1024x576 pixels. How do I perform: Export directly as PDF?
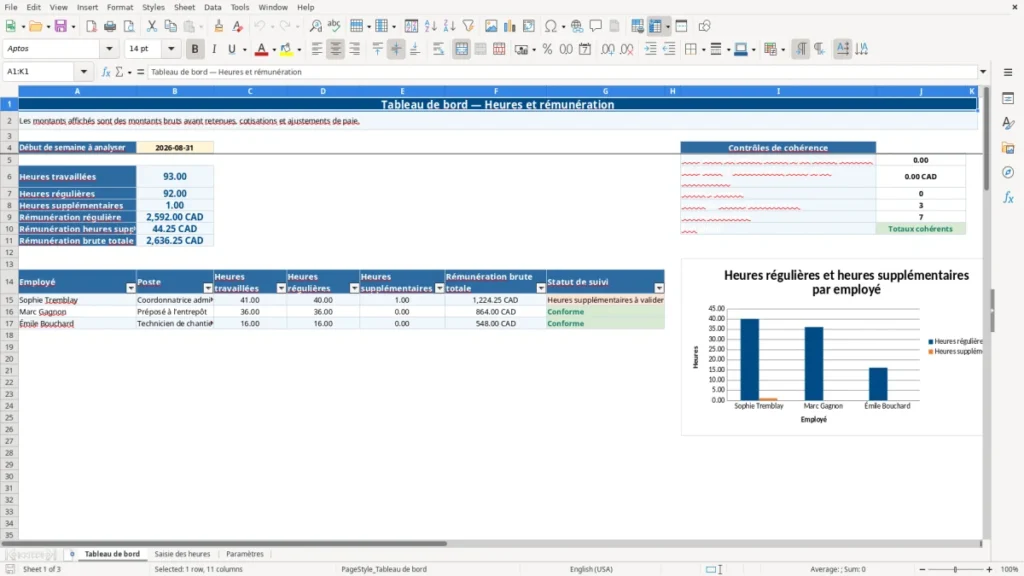point(91,26)
